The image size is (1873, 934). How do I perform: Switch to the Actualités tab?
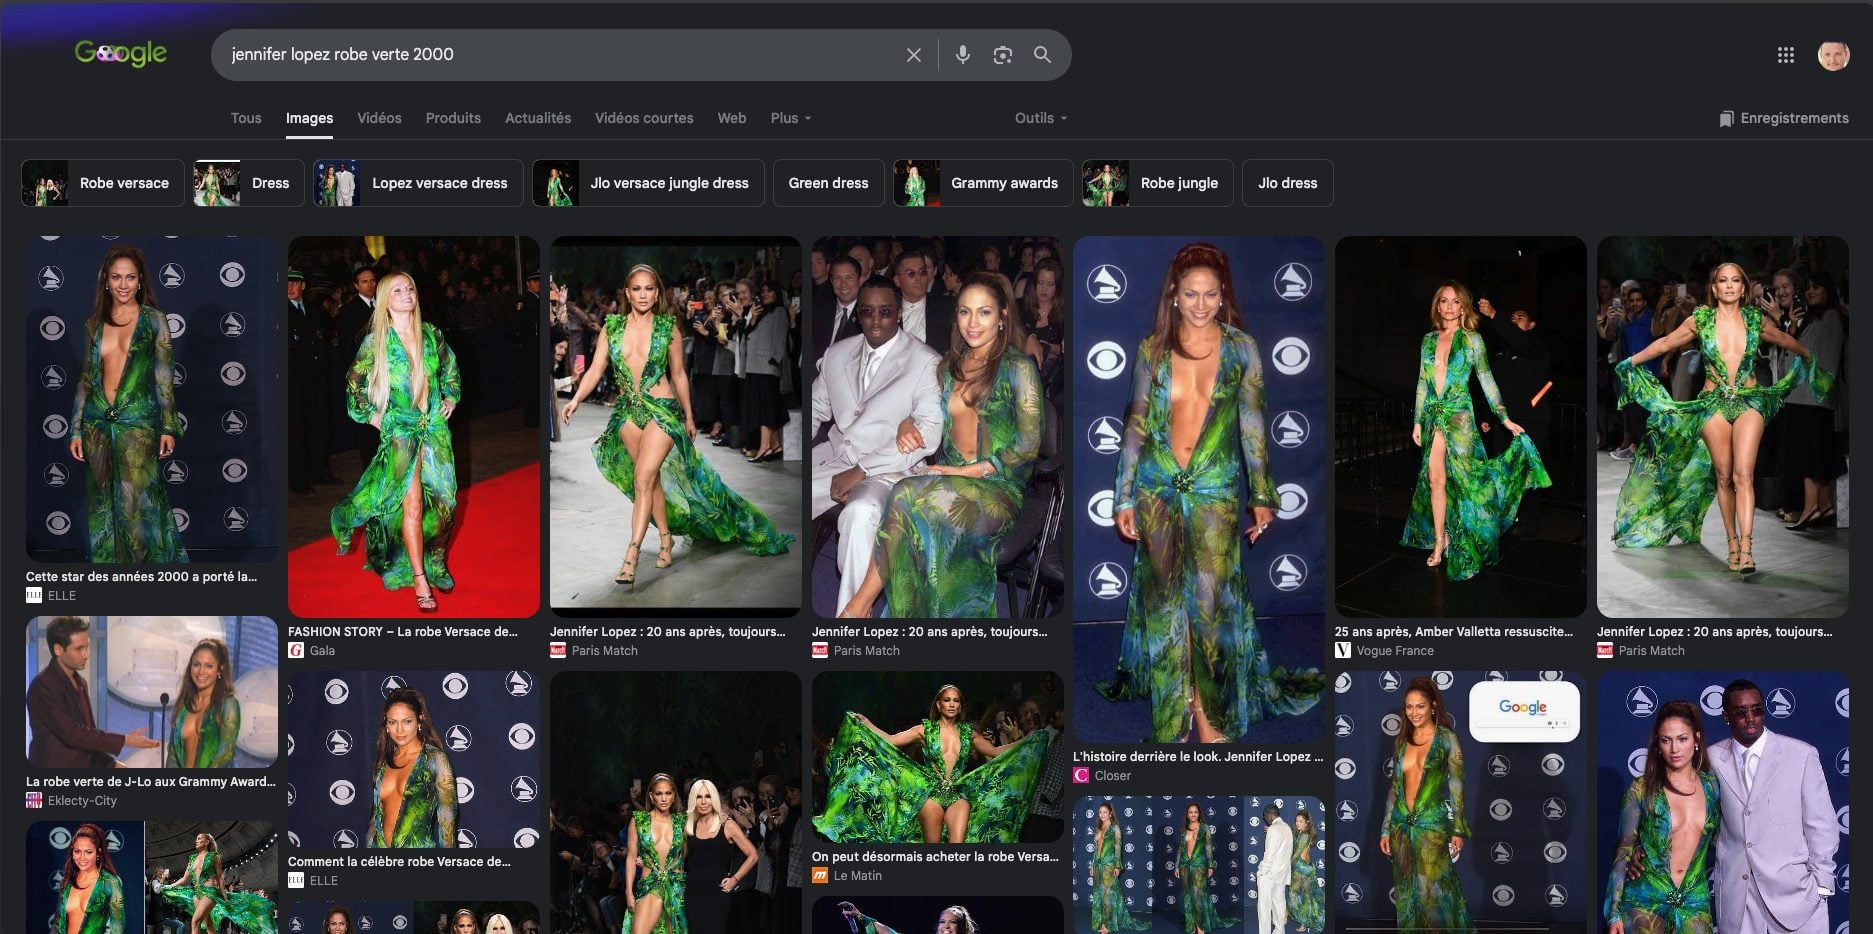pyautogui.click(x=538, y=118)
